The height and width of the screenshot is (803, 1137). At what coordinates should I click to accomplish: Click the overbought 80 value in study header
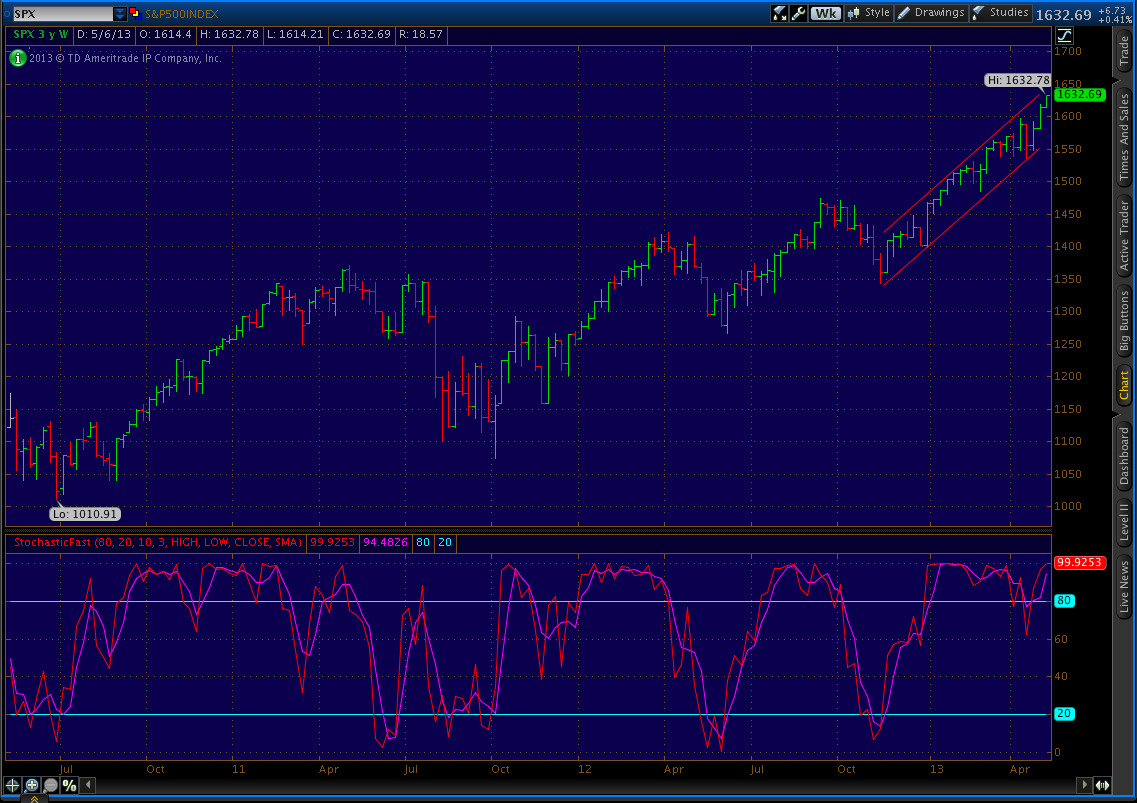(423, 542)
